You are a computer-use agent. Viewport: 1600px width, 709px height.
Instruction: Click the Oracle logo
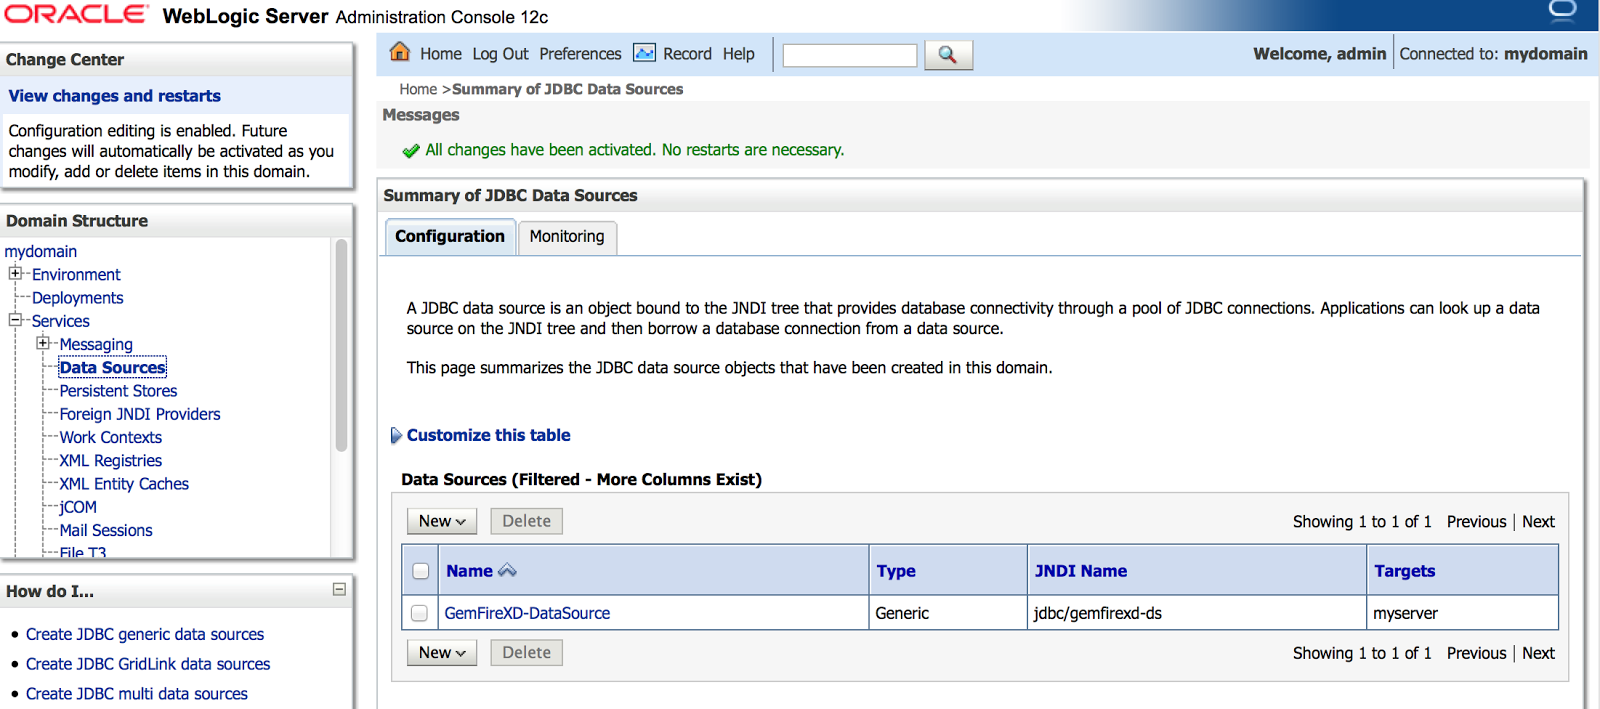(76, 14)
